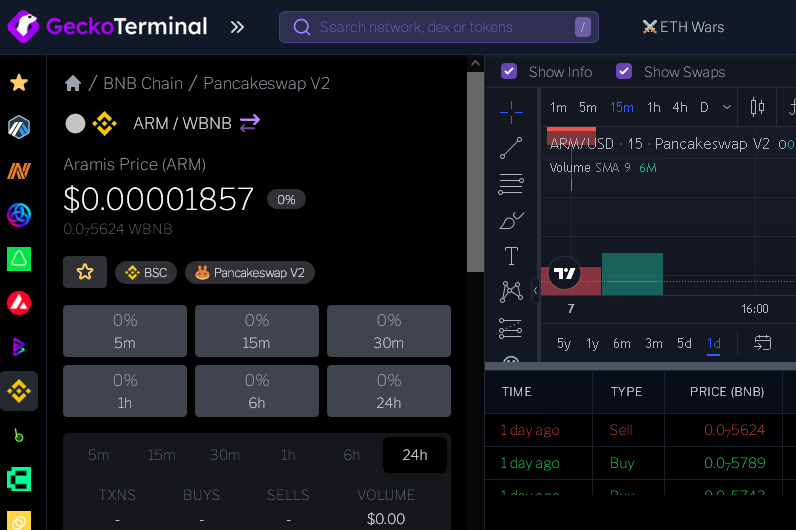Set chart interval to 15m
The image size is (796, 530).
[622, 107]
